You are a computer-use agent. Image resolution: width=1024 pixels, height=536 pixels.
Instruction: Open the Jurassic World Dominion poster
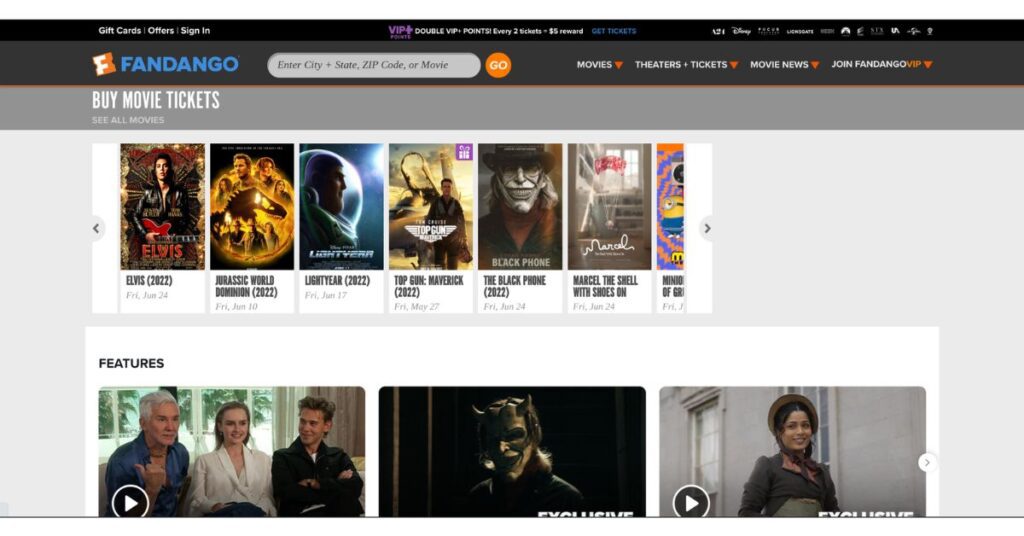(252, 207)
